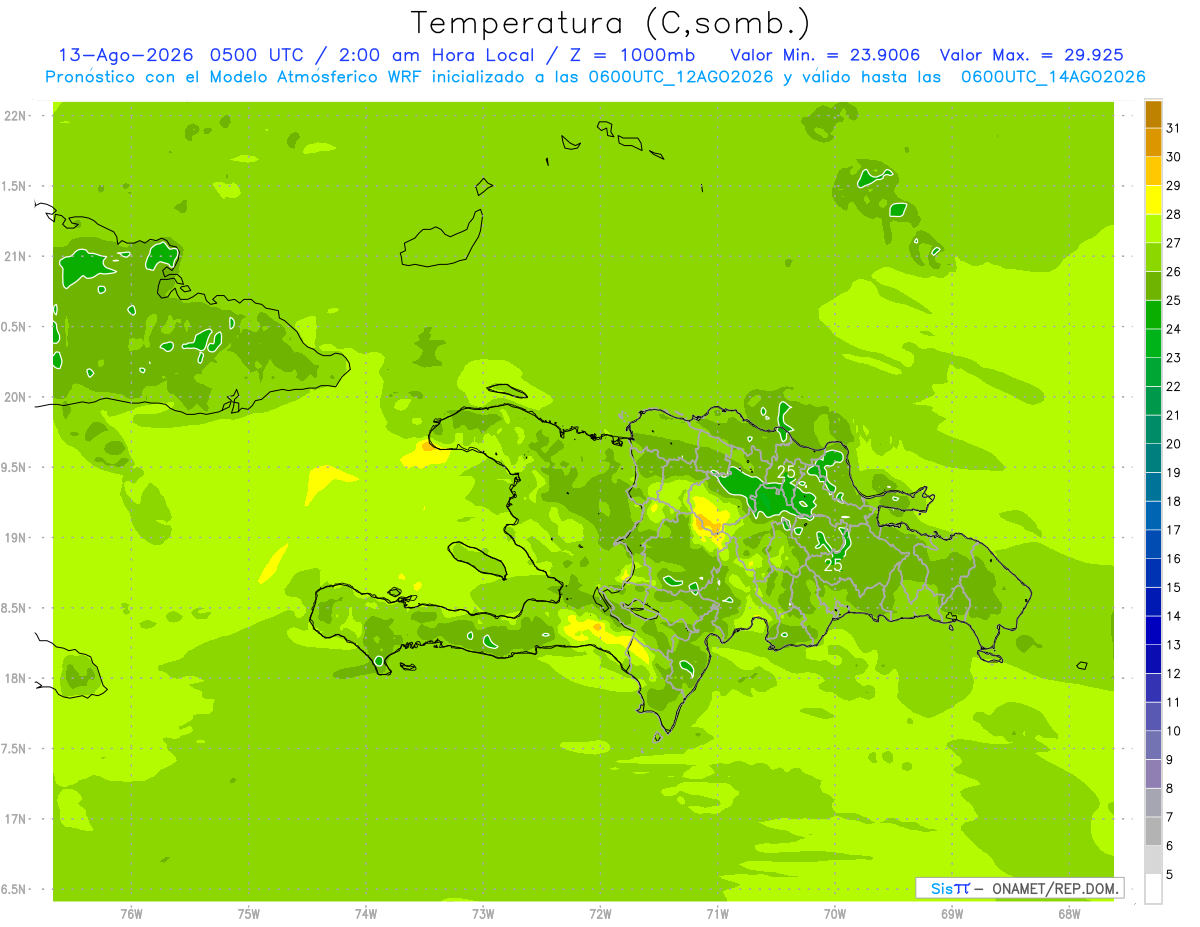This screenshot has height=927, width=1200.
Task: Click the legend swatch between 30 and 31
Action: [x=1153, y=143]
